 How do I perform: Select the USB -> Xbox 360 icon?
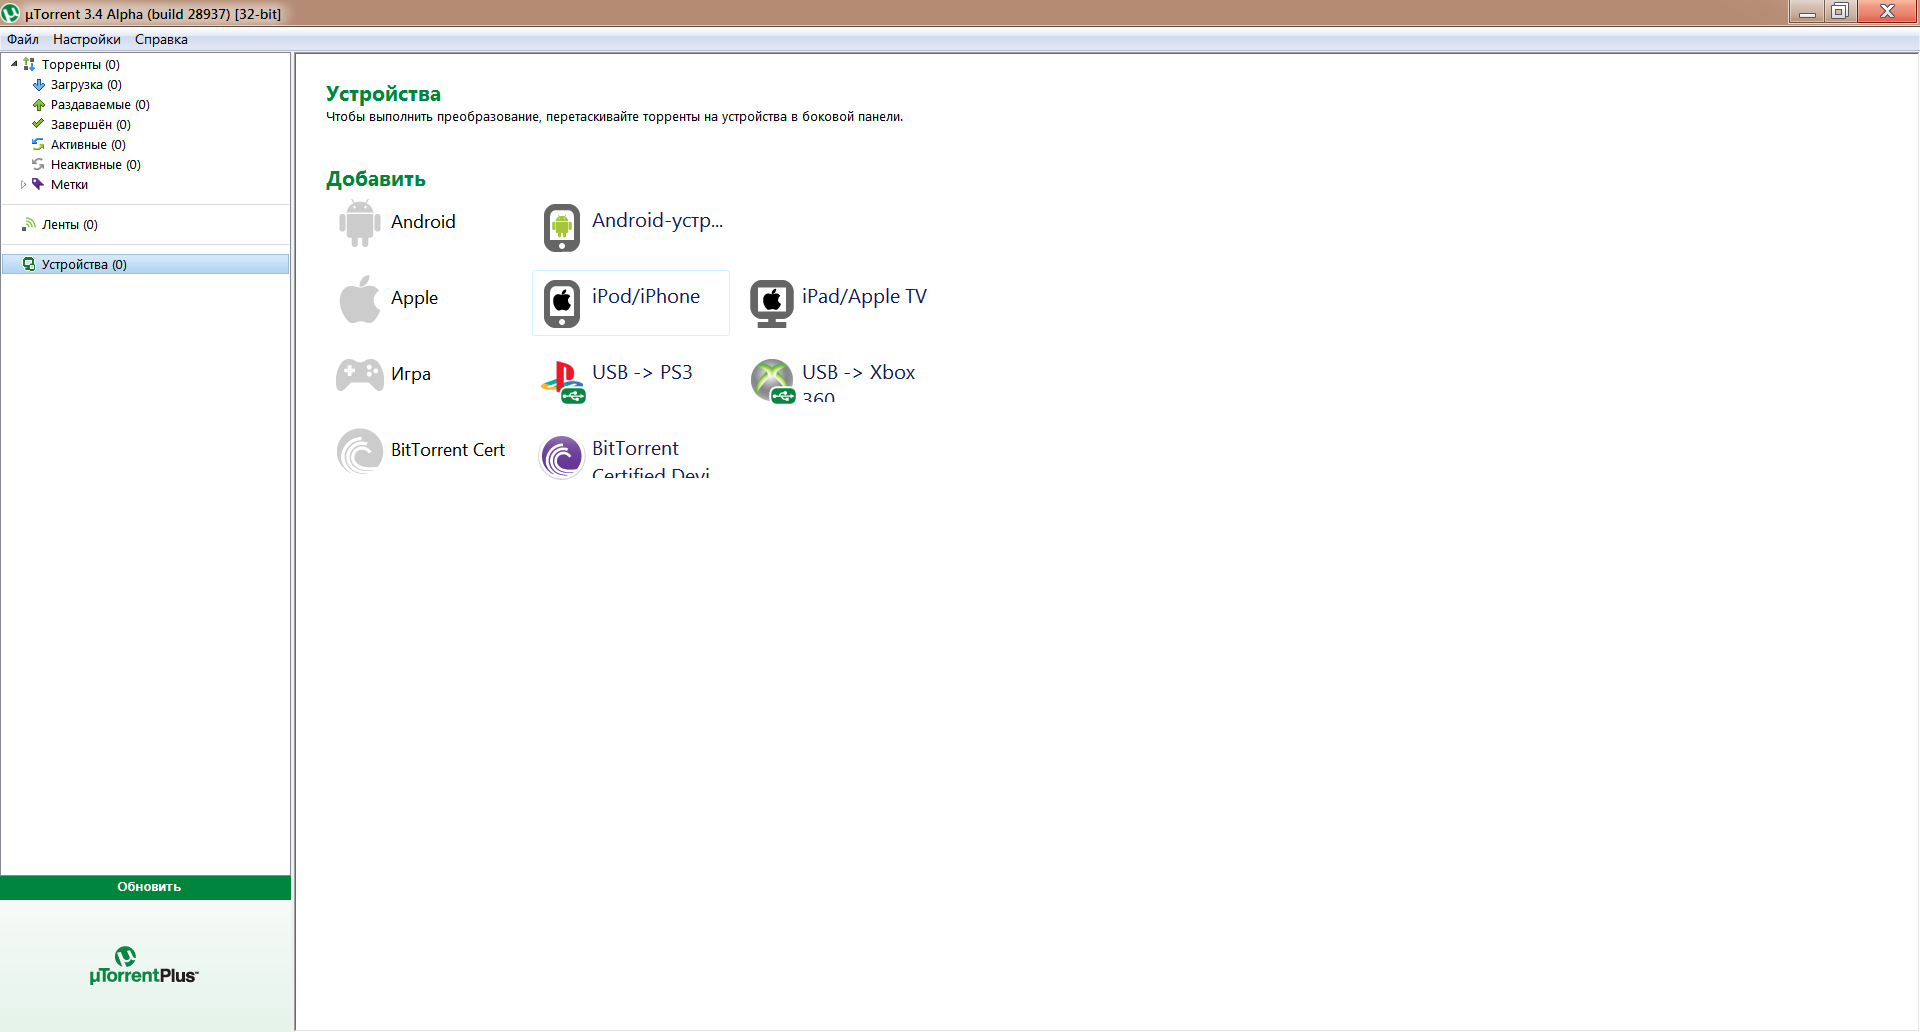tap(772, 381)
